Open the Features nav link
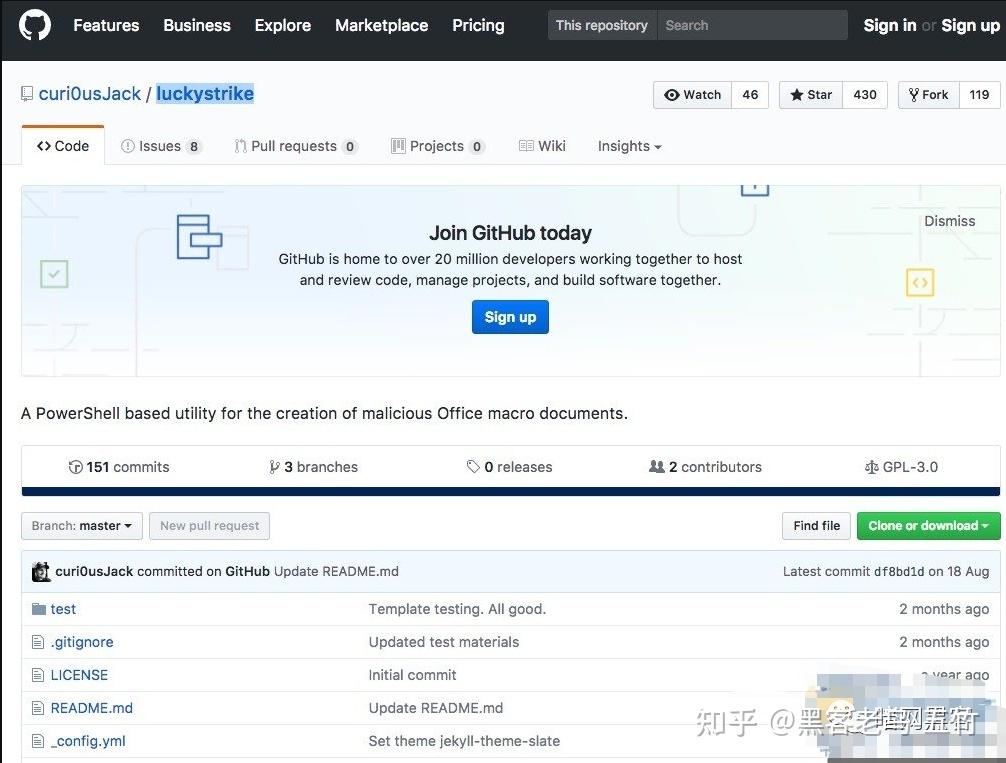The height and width of the screenshot is (763, 1006). [x=106, y=26]
